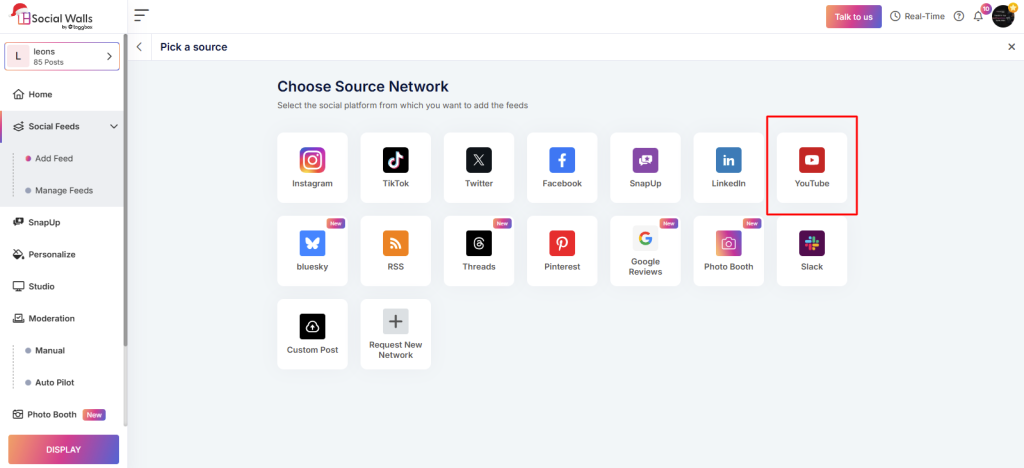Viewport: 1024px width, 468px height.
Task: Select the YouTube source network
Action: [811, 167]
